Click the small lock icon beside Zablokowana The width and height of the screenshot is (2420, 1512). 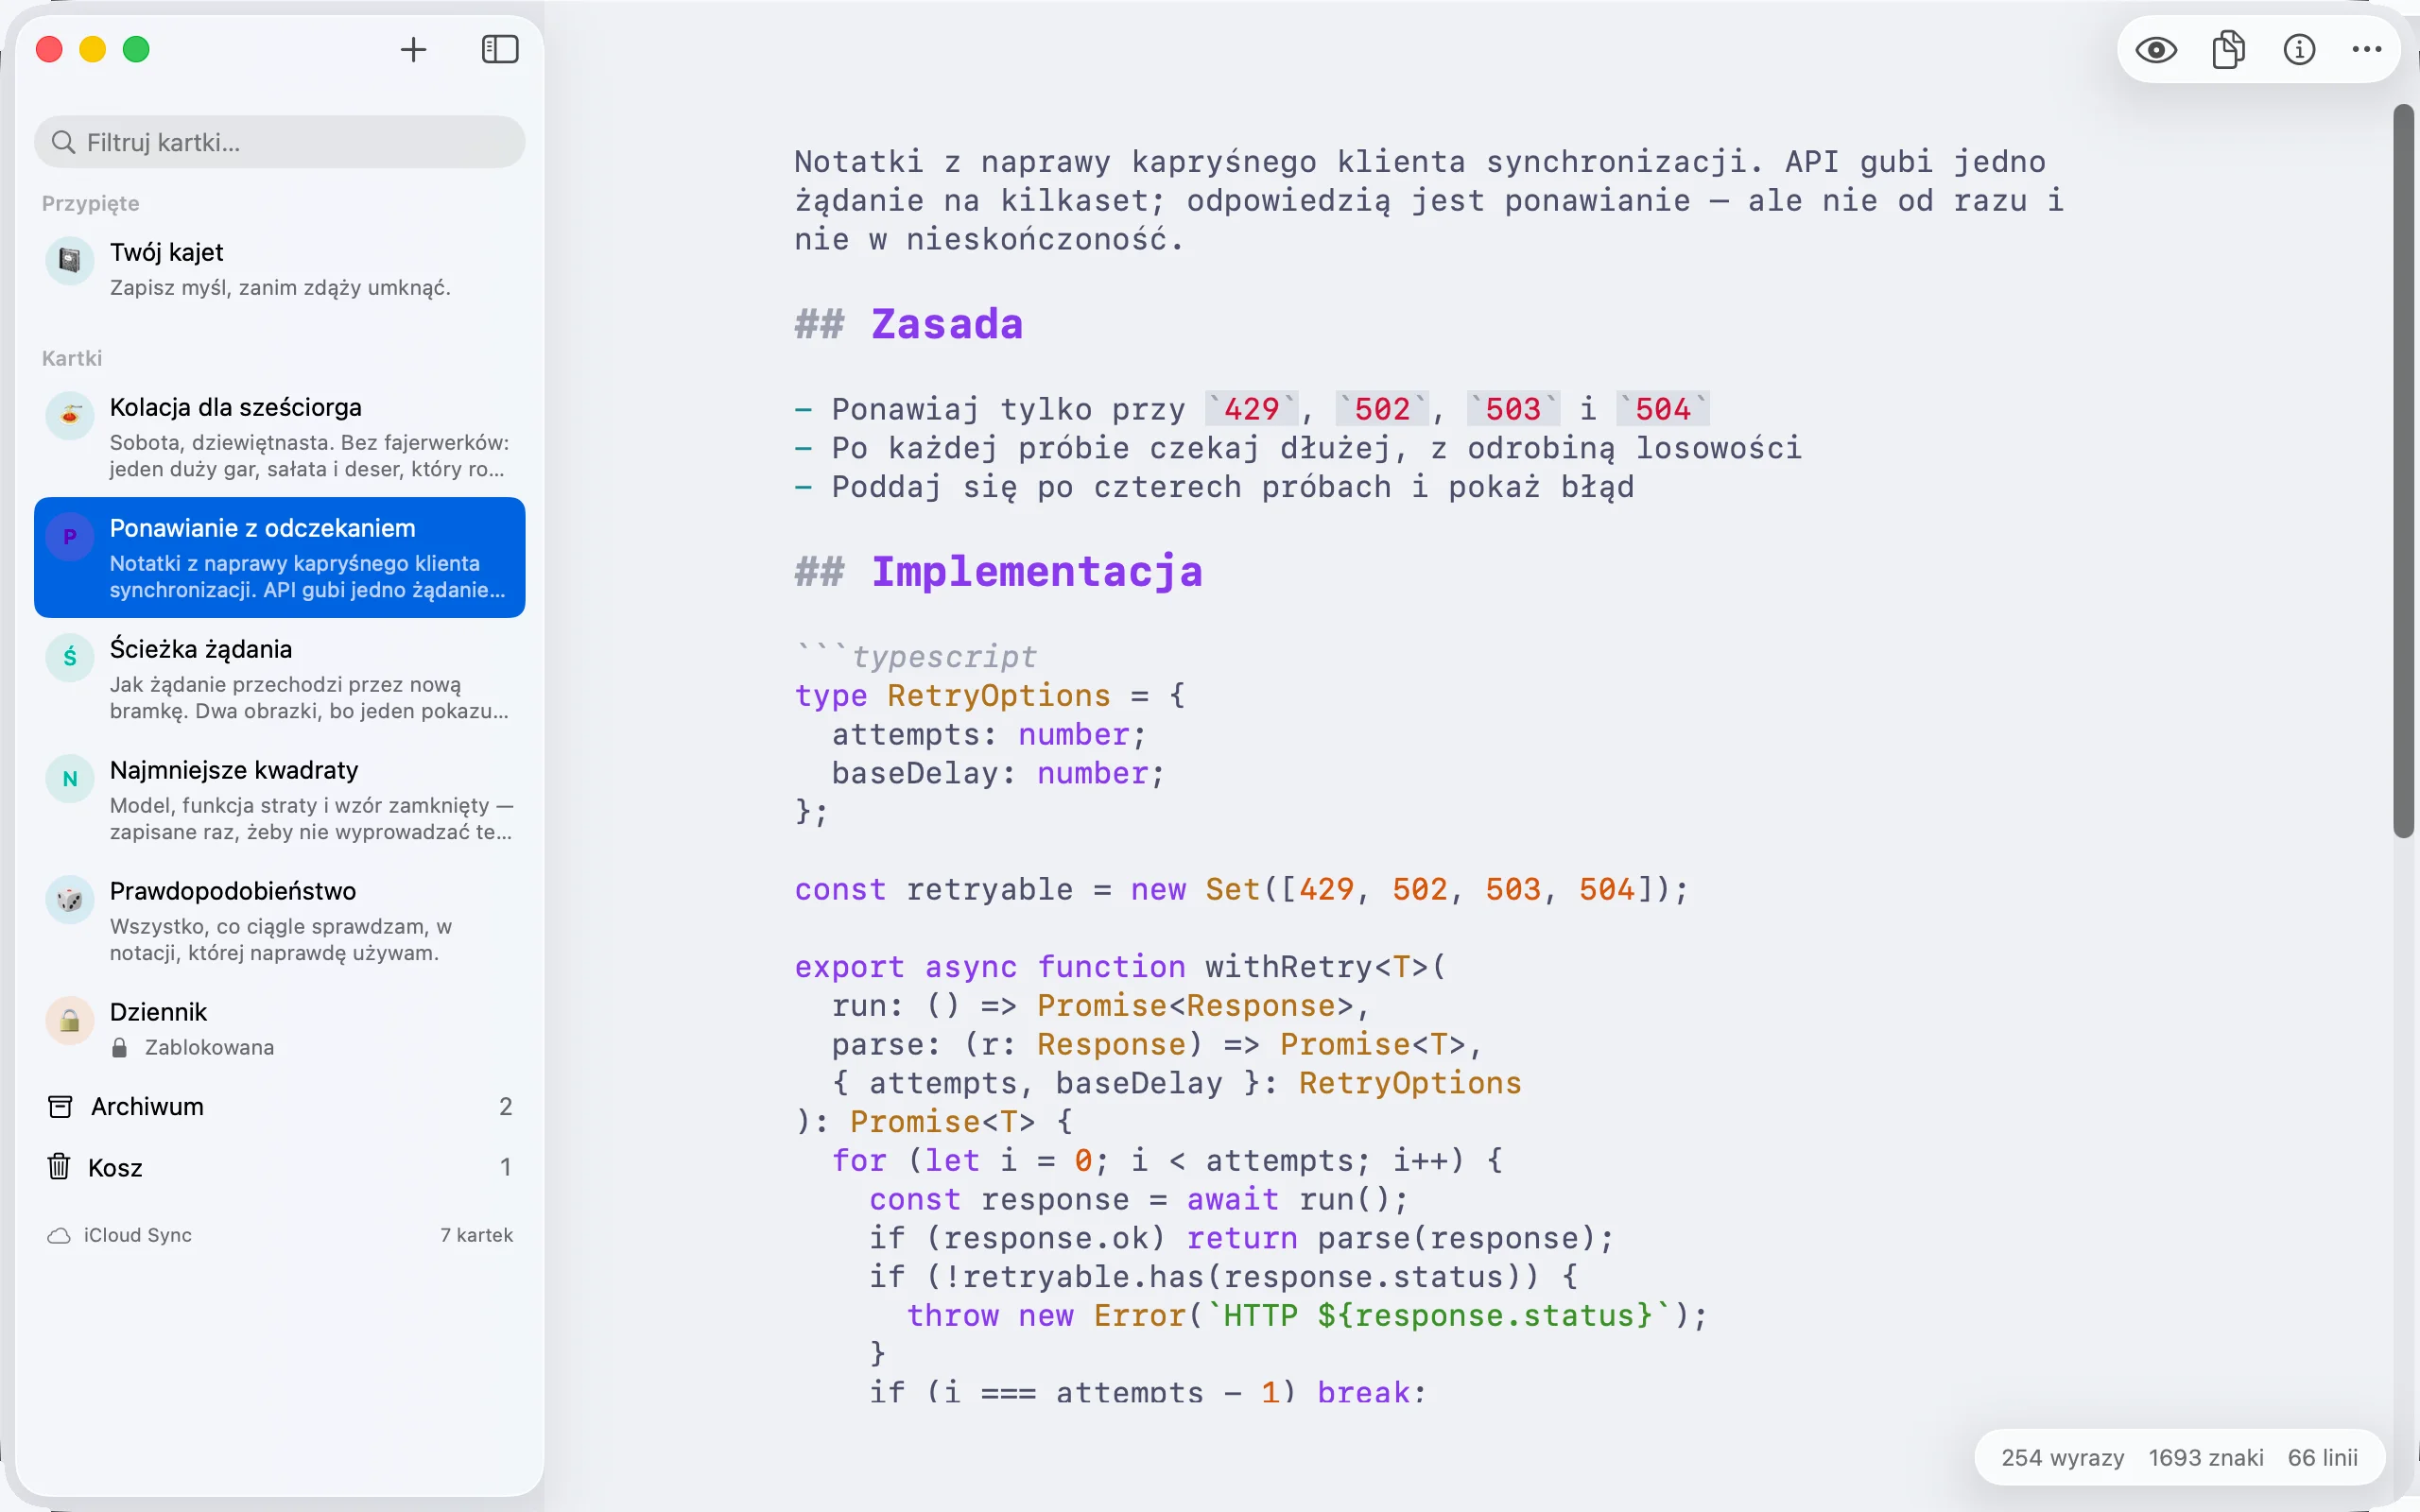(119, 1047)
